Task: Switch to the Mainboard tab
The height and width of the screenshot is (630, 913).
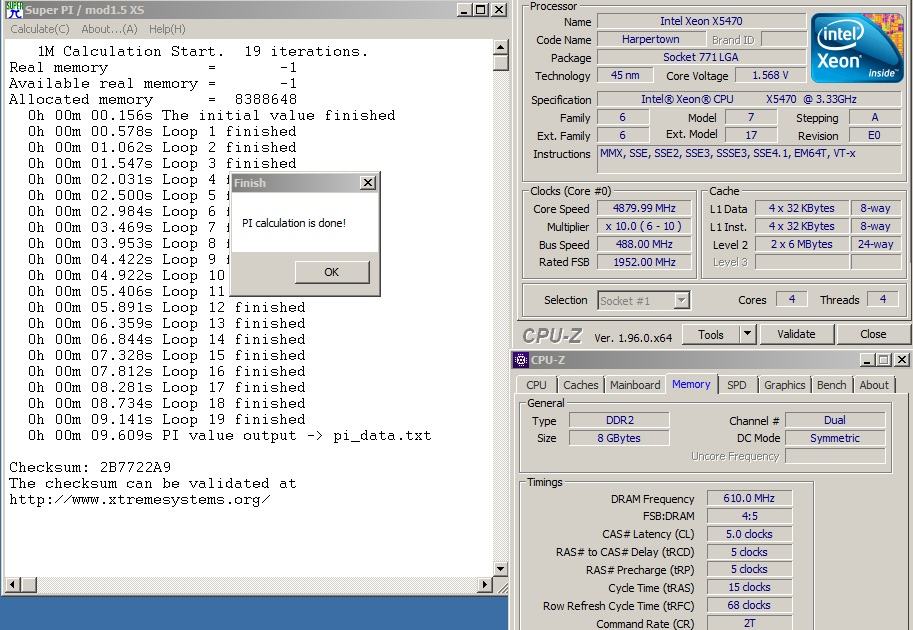Action: tap(635, 385)
